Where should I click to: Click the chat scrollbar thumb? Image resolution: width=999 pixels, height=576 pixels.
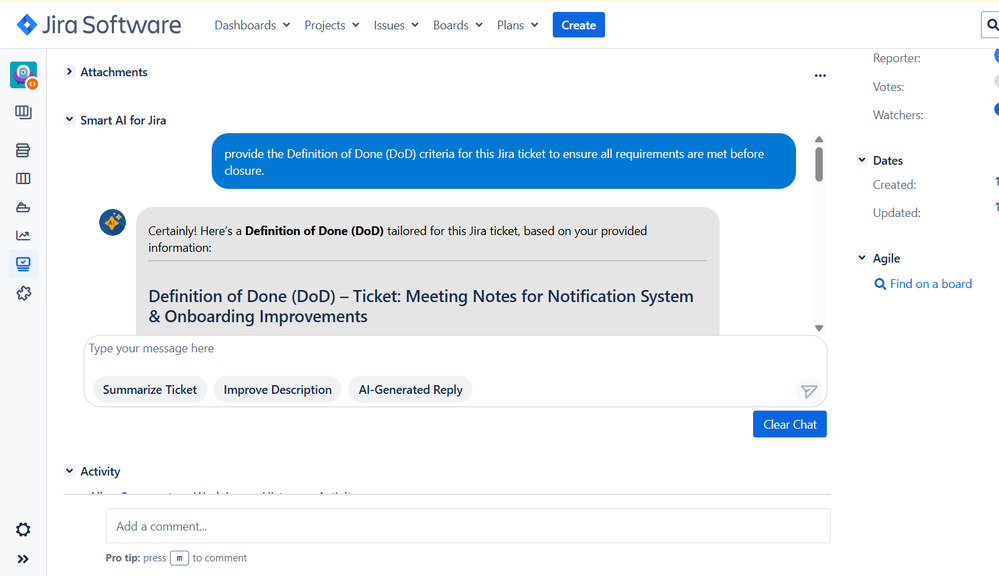pos(819,164)
